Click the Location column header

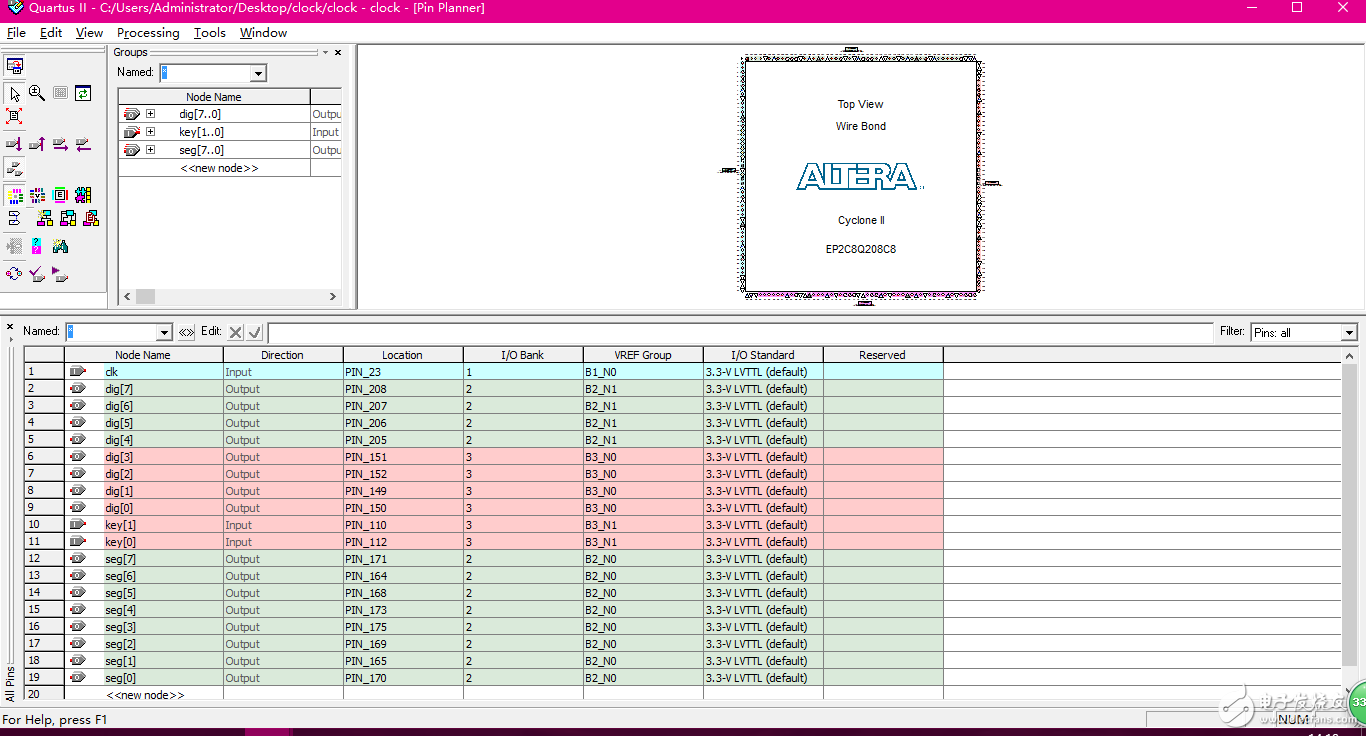(x=402, y=355)
